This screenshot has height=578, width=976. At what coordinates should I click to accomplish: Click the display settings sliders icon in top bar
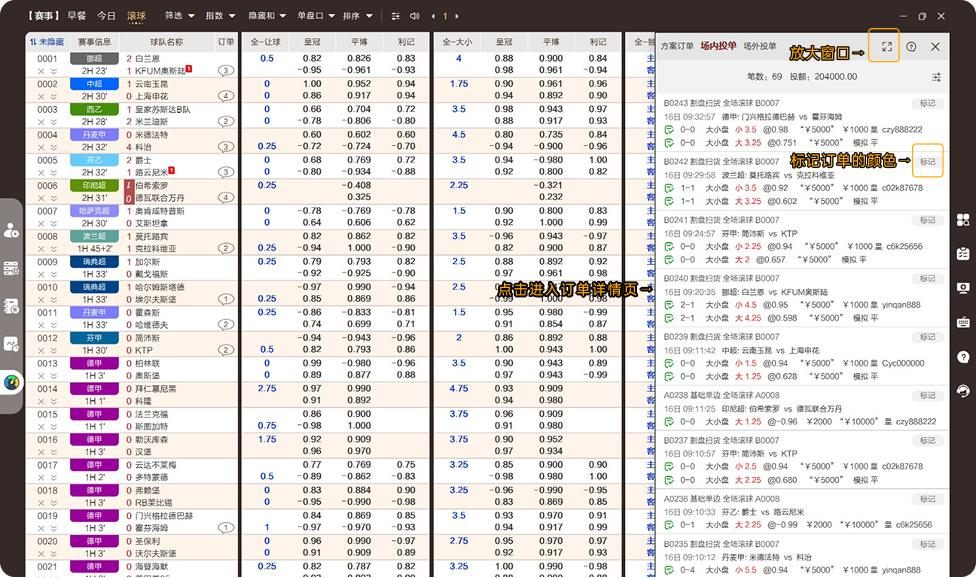point(395,16)
